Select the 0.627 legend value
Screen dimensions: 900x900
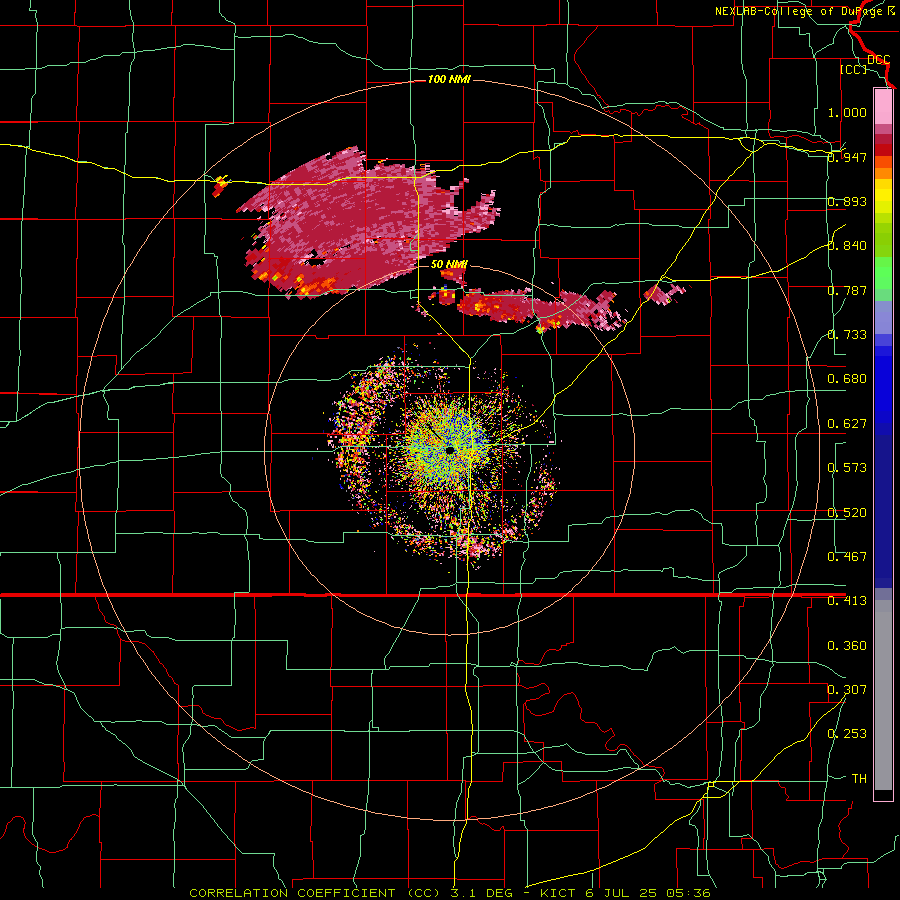(x=847, y=424)
